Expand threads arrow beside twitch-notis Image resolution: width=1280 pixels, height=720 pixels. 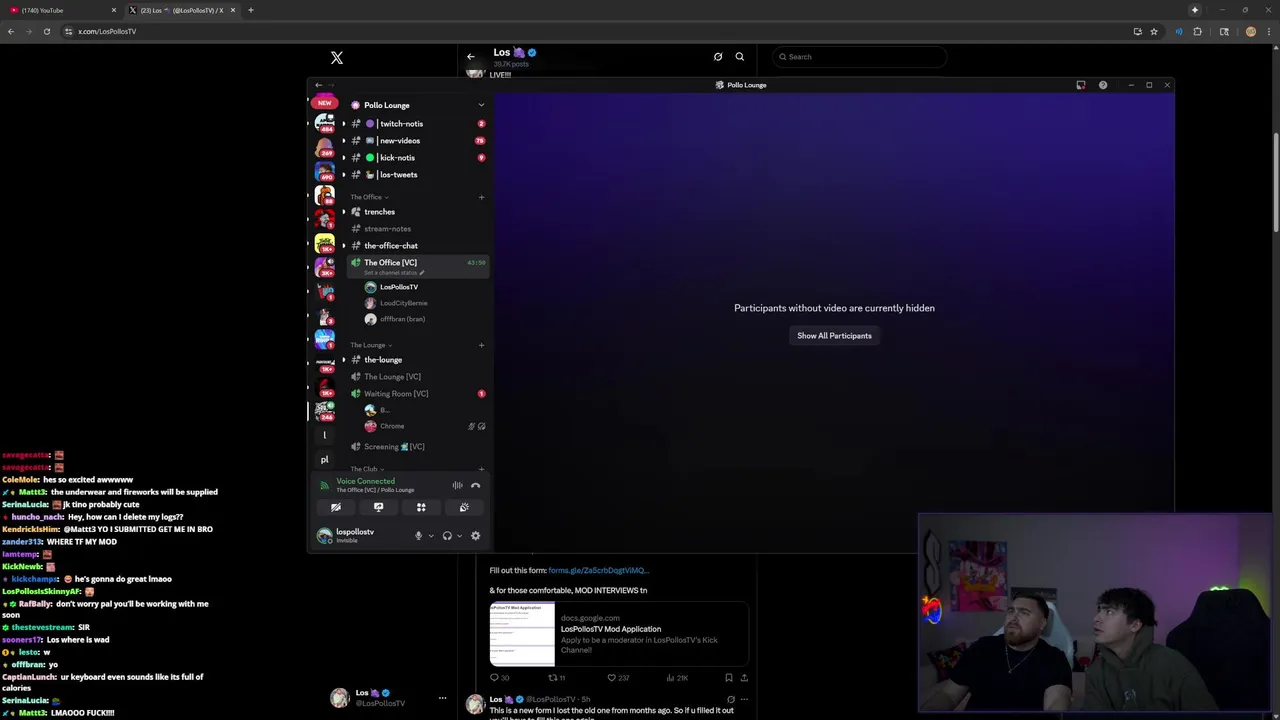coord(344,124)
